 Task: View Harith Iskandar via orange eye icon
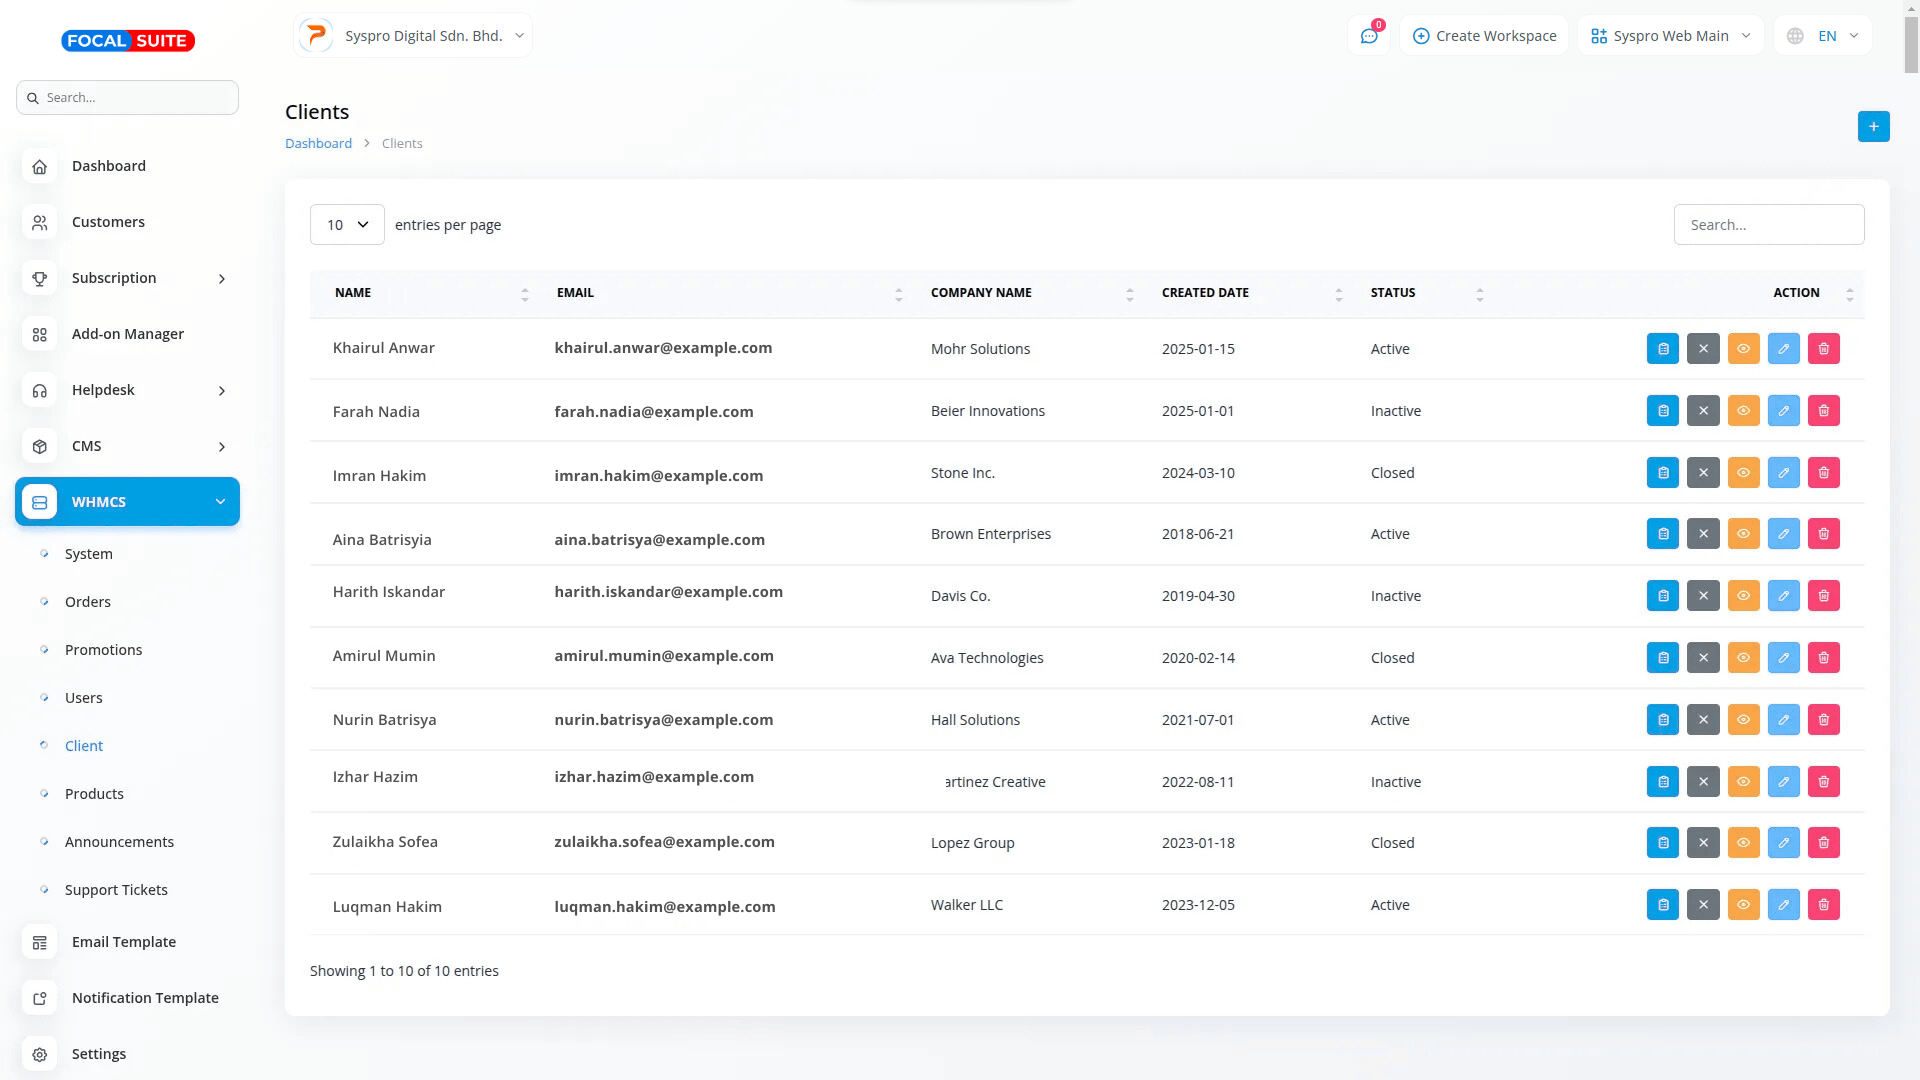click(1743, 596)
